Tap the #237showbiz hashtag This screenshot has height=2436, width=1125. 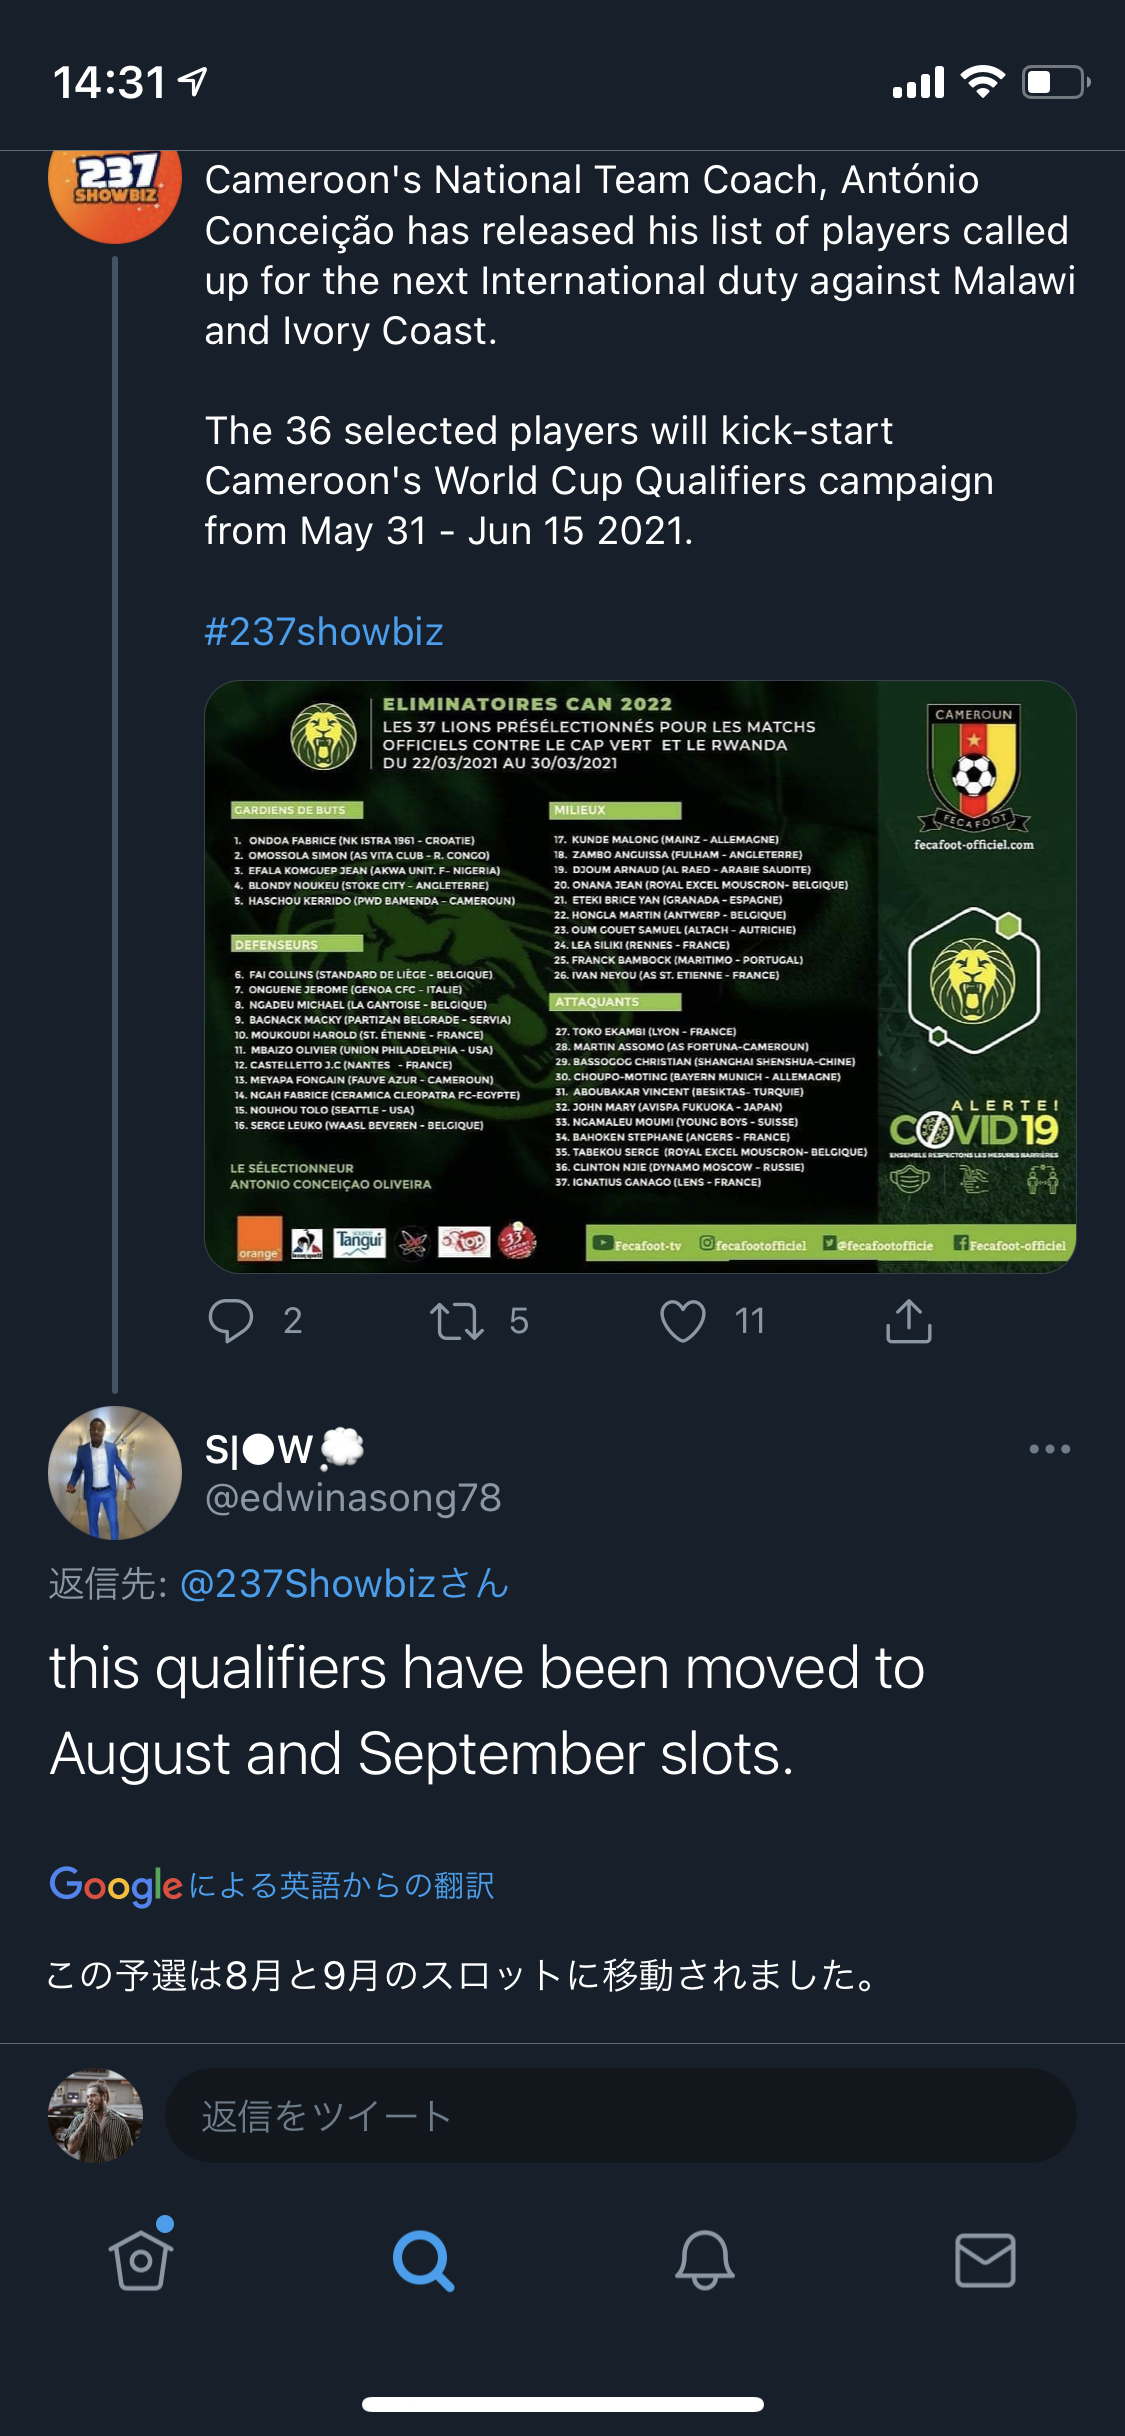[324, 632]
